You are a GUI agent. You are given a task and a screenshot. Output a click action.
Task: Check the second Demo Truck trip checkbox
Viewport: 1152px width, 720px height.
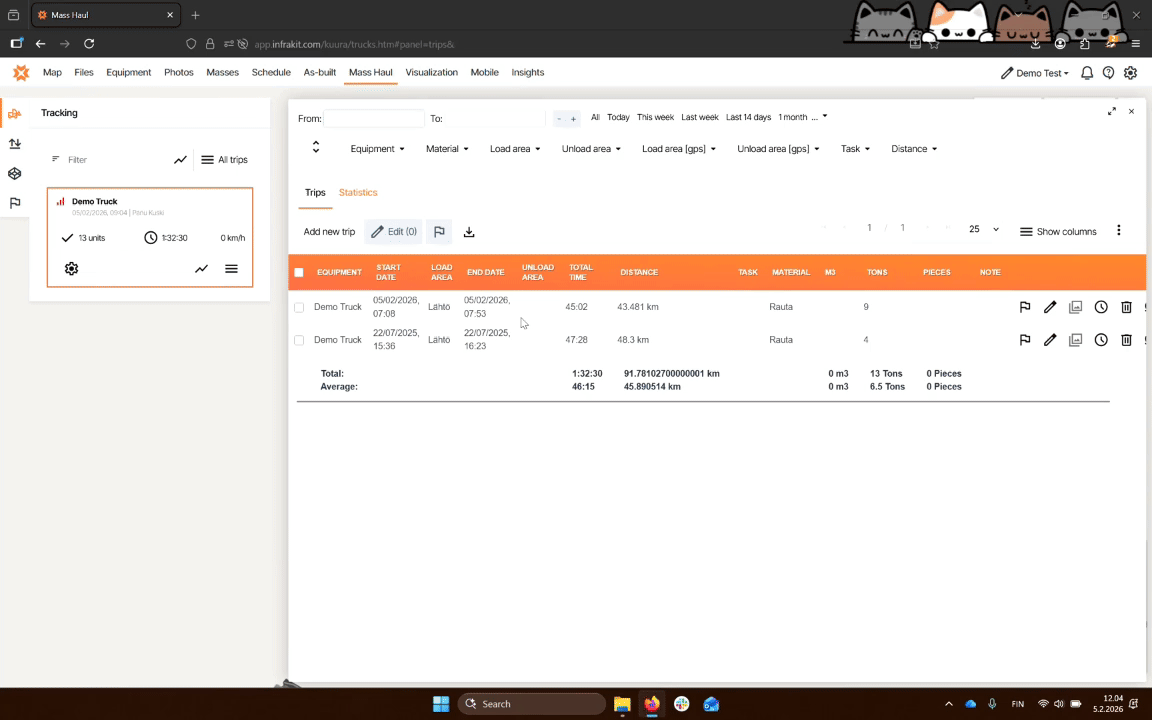(299, 340)
